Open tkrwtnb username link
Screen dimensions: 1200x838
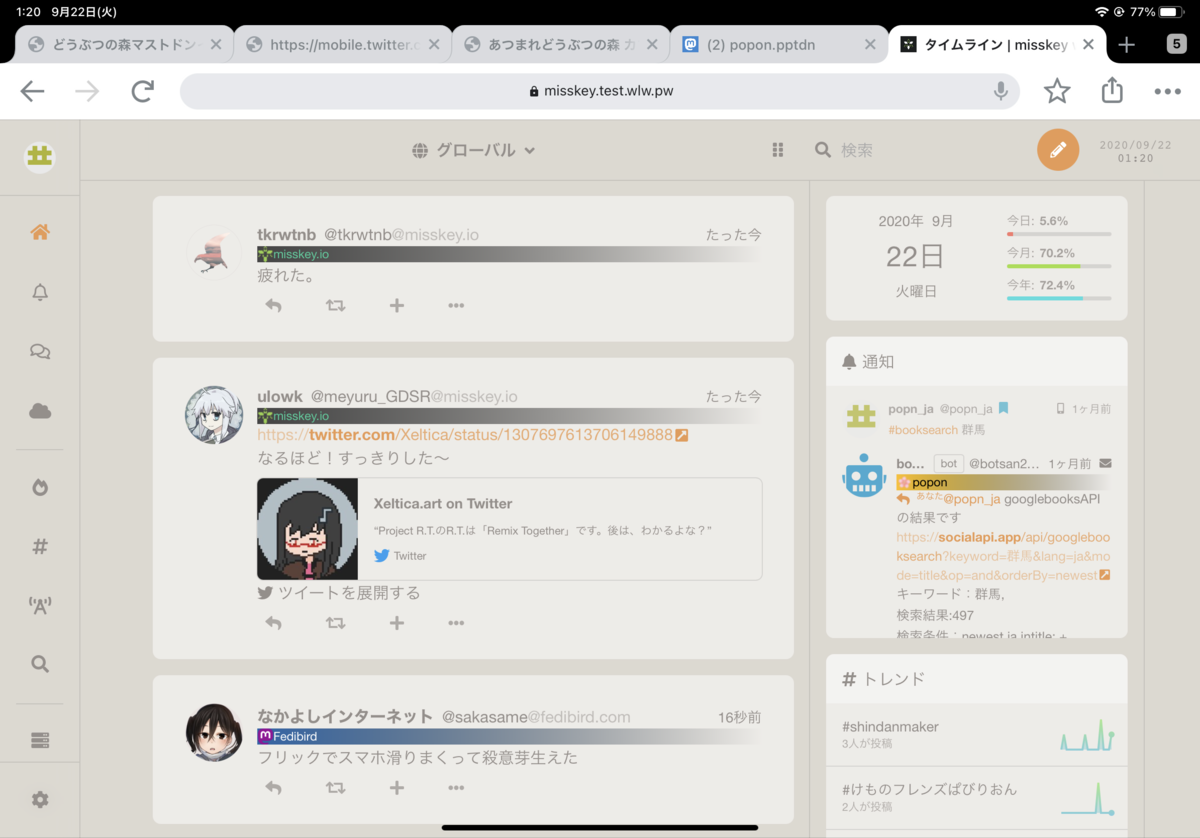[286, 235]
